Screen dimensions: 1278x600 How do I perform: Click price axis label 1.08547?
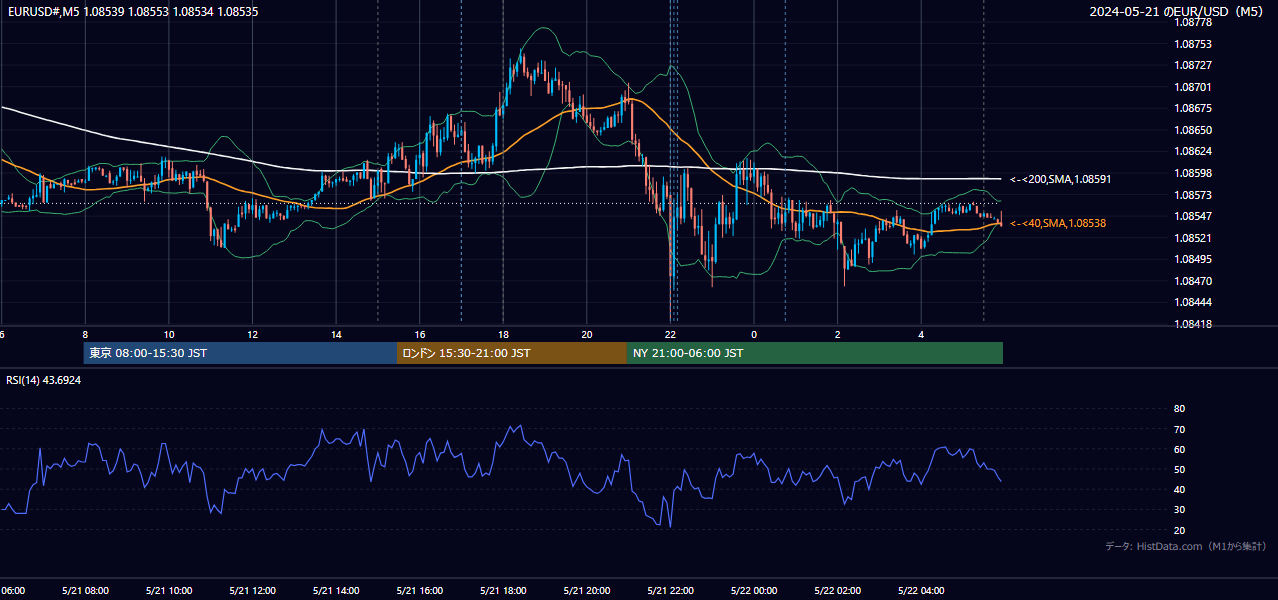1193,216
